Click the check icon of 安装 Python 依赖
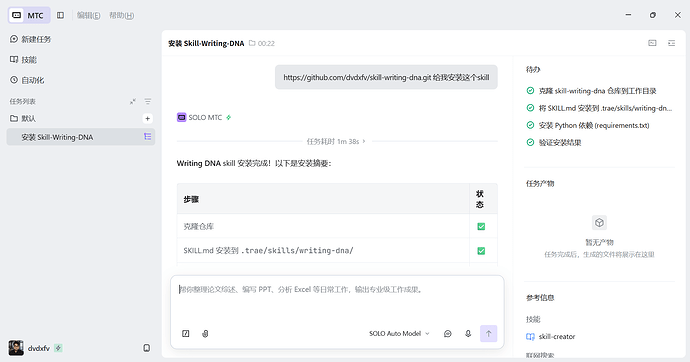This screenshot has width=690, height=362. coord(530,125)
